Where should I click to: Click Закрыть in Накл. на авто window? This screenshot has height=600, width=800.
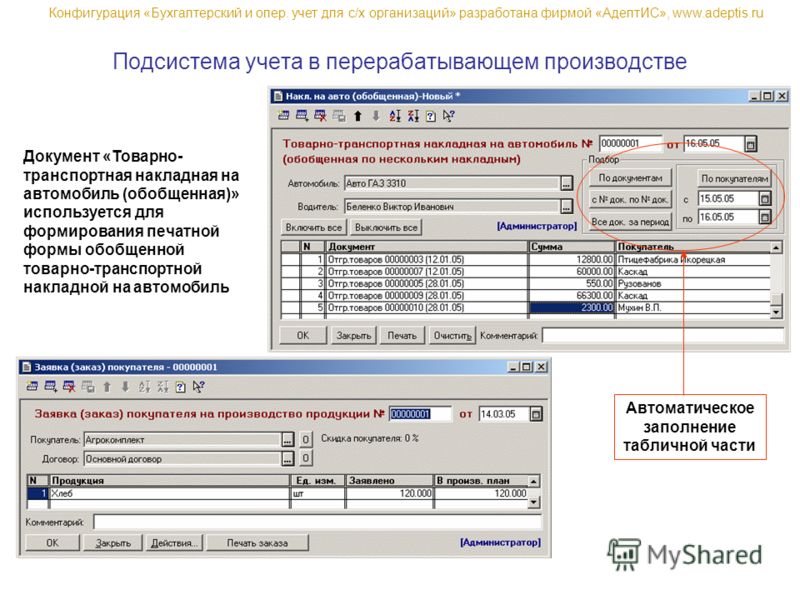(354, 335)
